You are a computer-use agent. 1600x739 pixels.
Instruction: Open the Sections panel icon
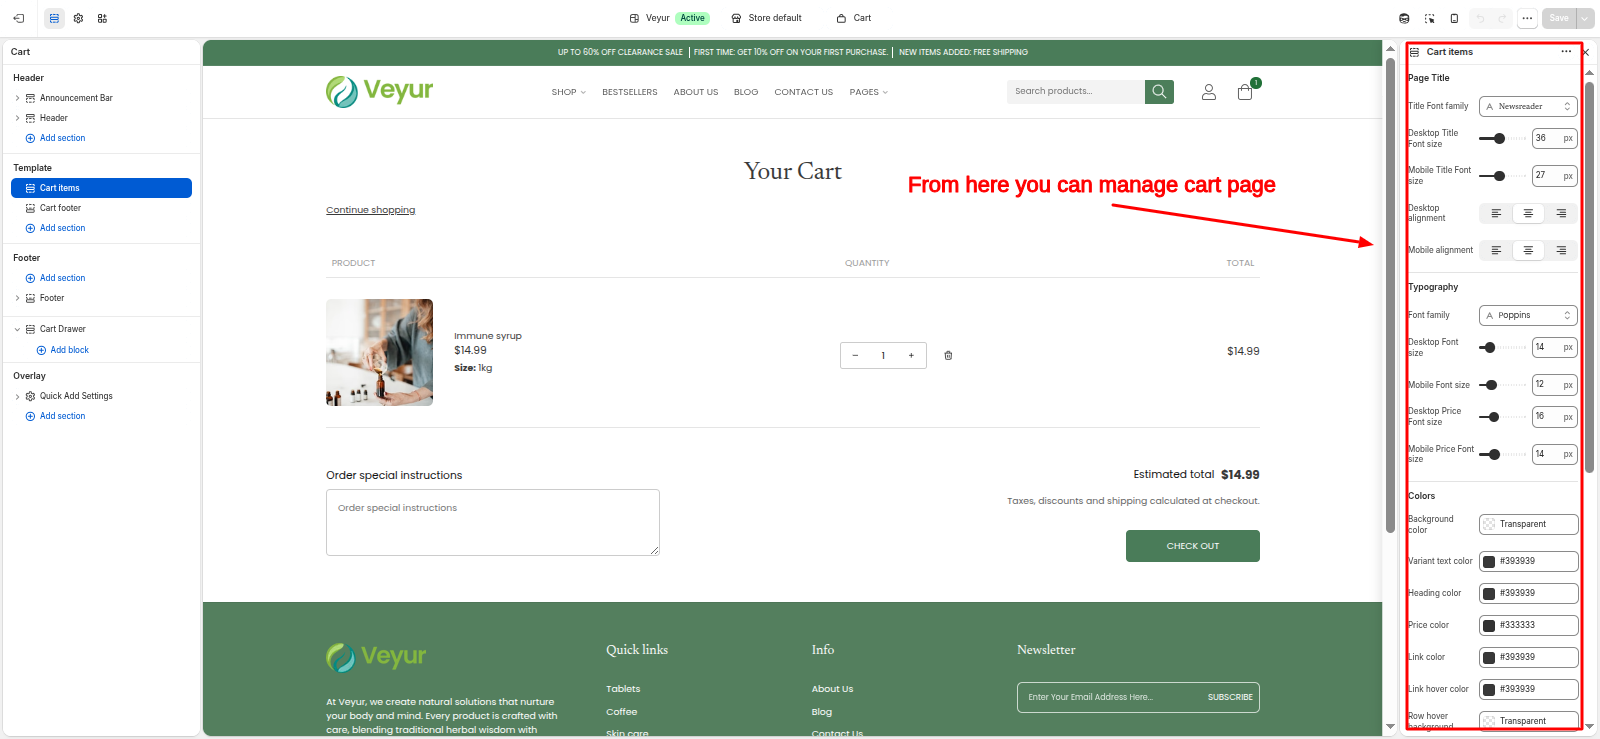(x=54, y=18)
